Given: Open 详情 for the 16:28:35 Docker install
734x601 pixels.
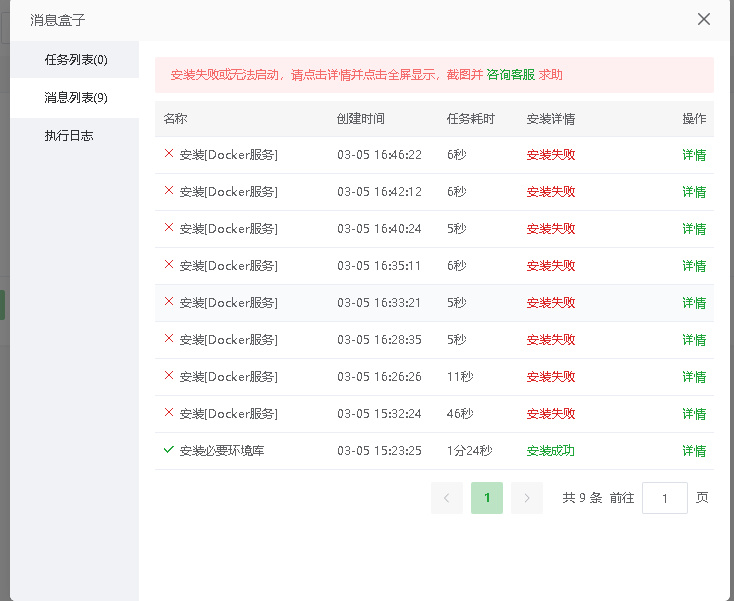Looking at the screenshot, I should click(x=694, y=340).
